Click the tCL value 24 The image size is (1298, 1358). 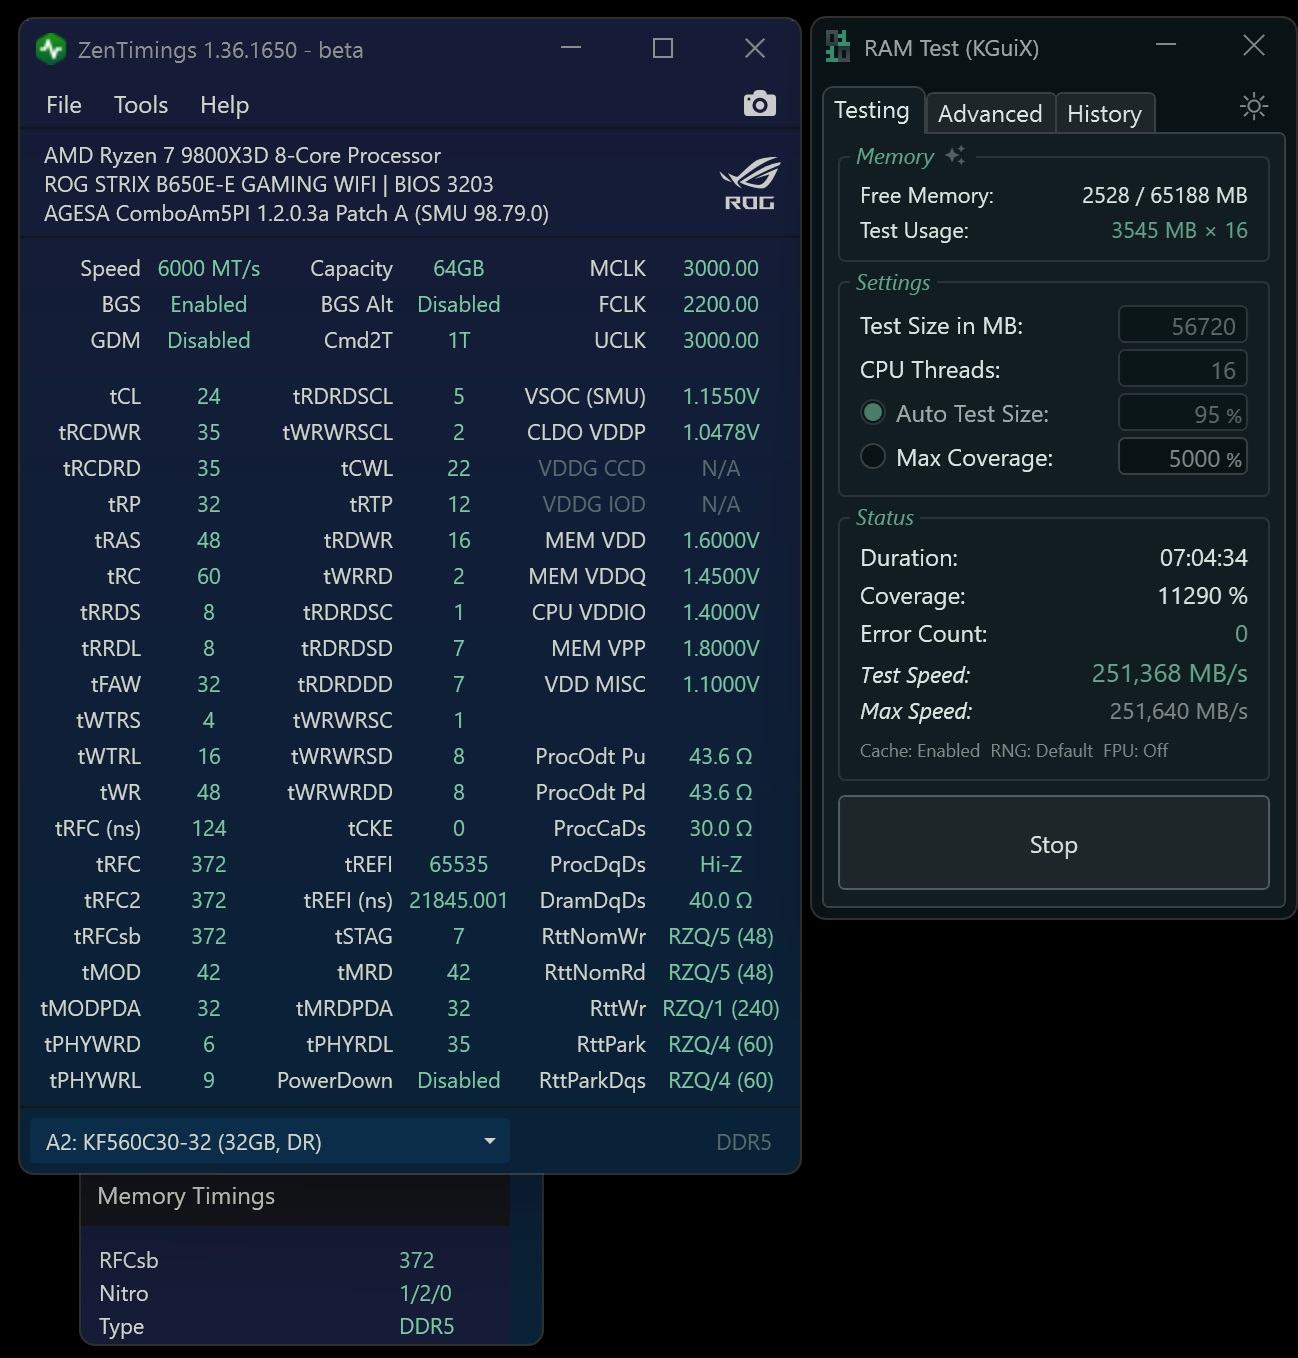pyautogui.click(x=208, y=396)
